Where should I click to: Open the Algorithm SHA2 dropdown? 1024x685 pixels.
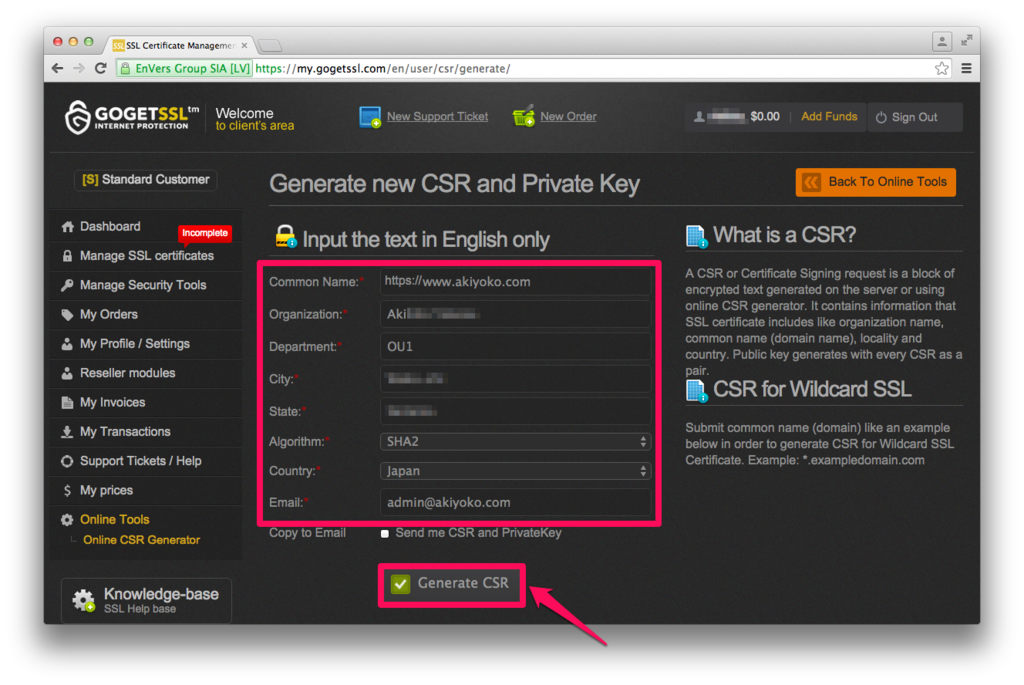515,441
